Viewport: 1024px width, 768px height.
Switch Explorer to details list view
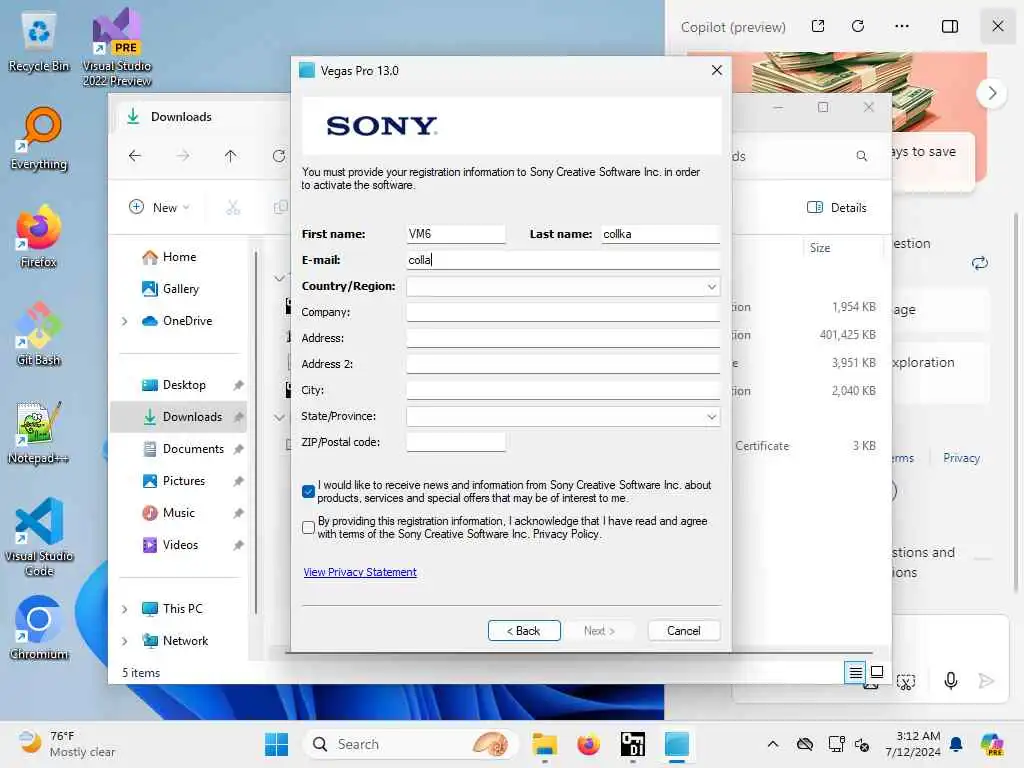(855, 672)
